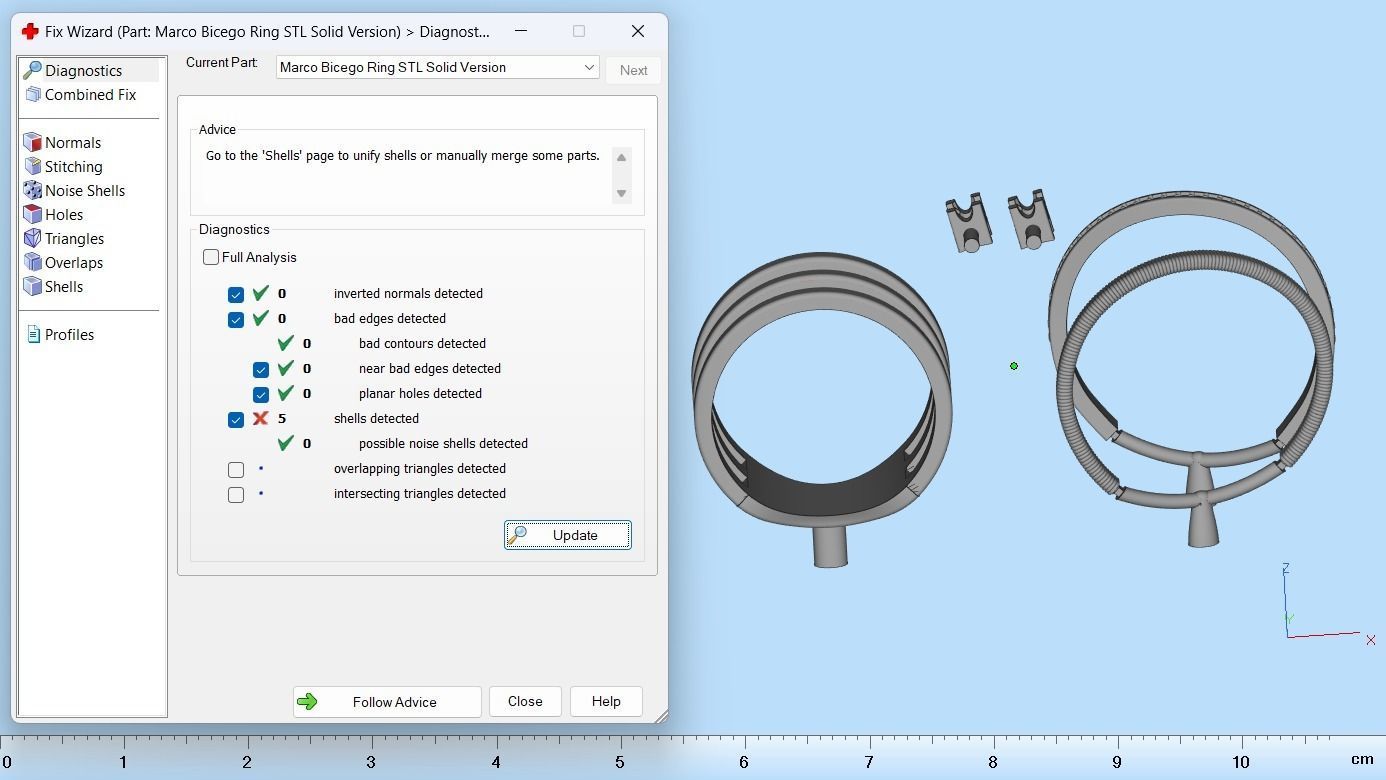
Task: Click the Shells page icon
Action: (32, 287)
